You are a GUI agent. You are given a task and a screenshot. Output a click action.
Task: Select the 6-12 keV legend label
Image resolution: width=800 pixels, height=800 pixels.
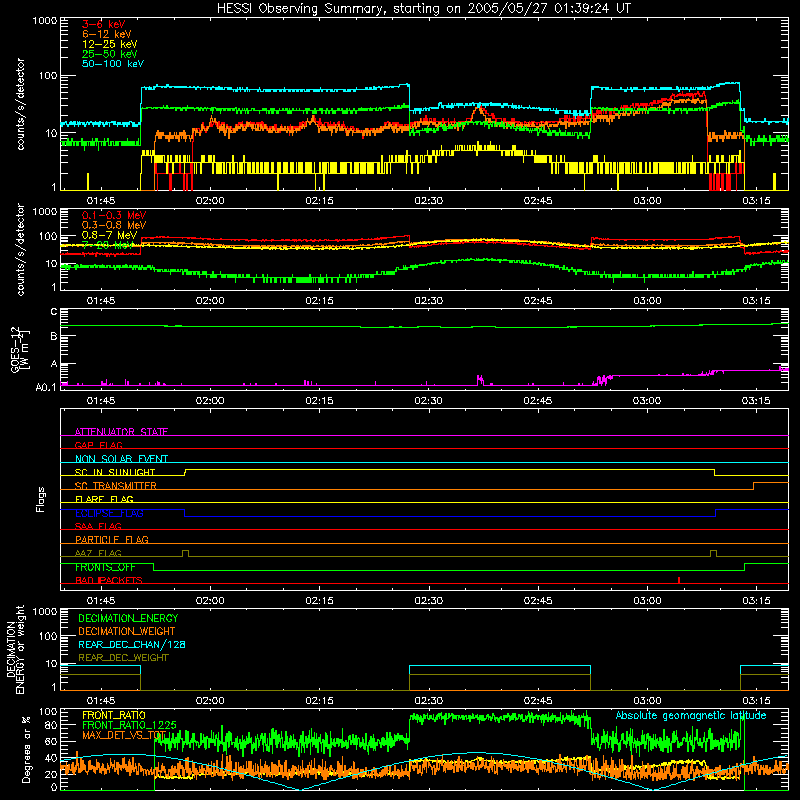(x=107, y=34)
